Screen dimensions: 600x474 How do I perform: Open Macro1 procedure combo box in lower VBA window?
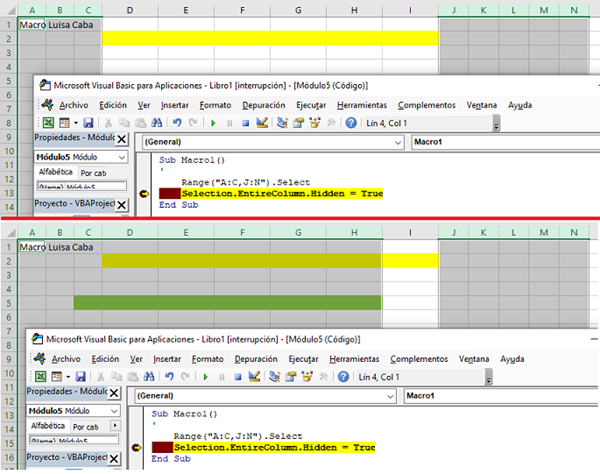click(x=501, y=396)
